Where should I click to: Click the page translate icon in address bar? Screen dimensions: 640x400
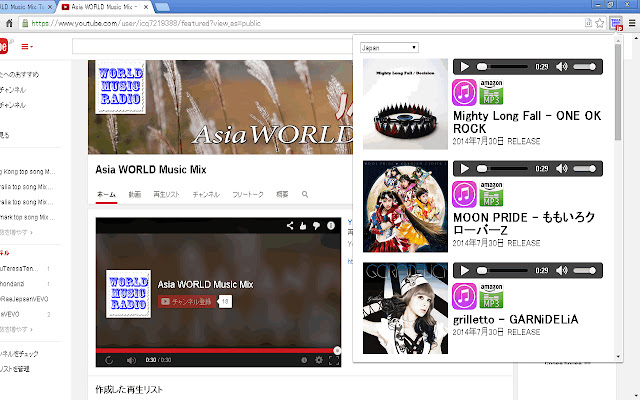[x=588, y=23]
